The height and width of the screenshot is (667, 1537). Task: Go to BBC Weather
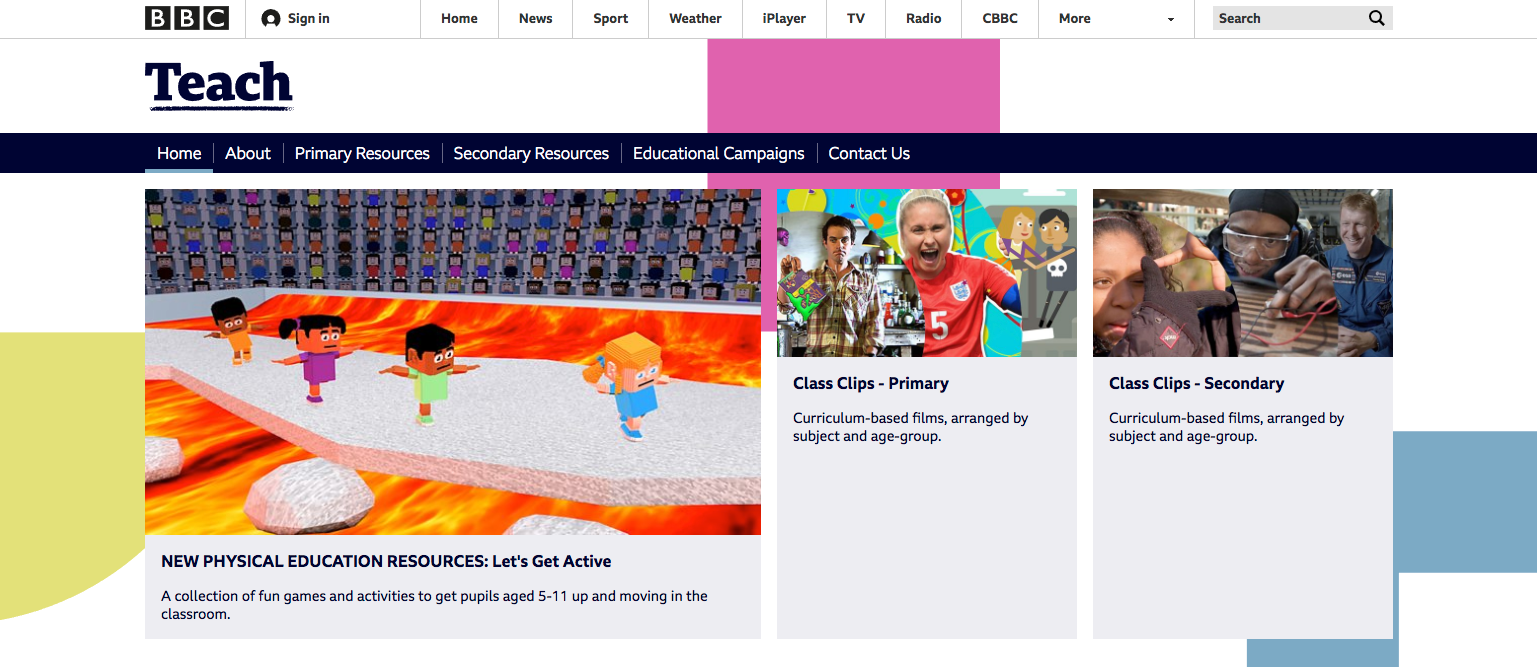695,18
